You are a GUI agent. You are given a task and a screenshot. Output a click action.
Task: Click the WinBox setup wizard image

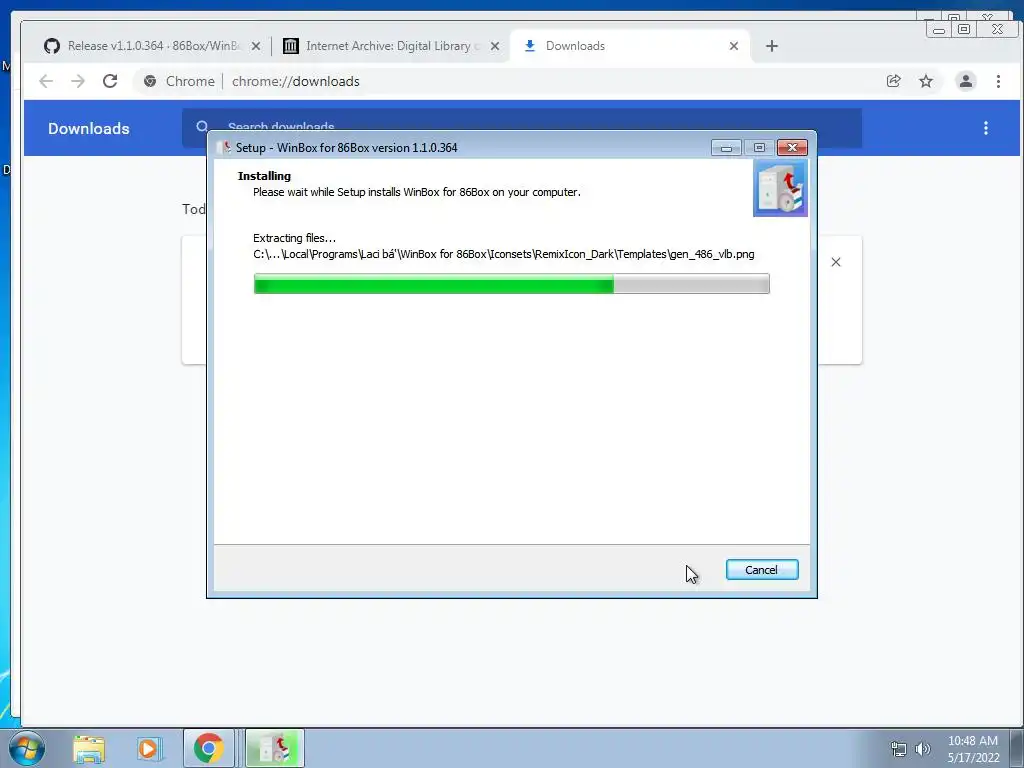780,188
